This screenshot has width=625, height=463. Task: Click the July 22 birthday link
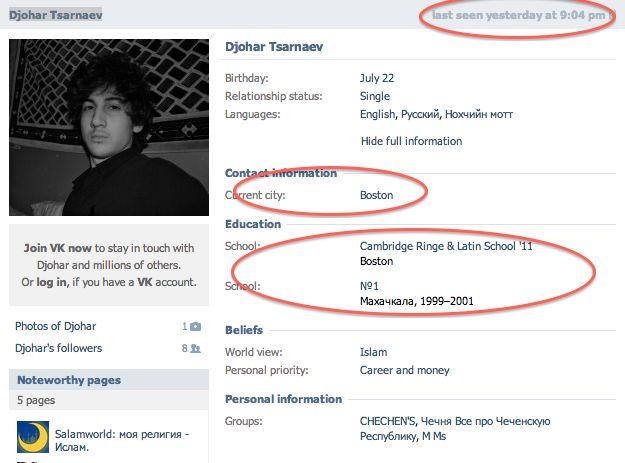click(377, 78)
